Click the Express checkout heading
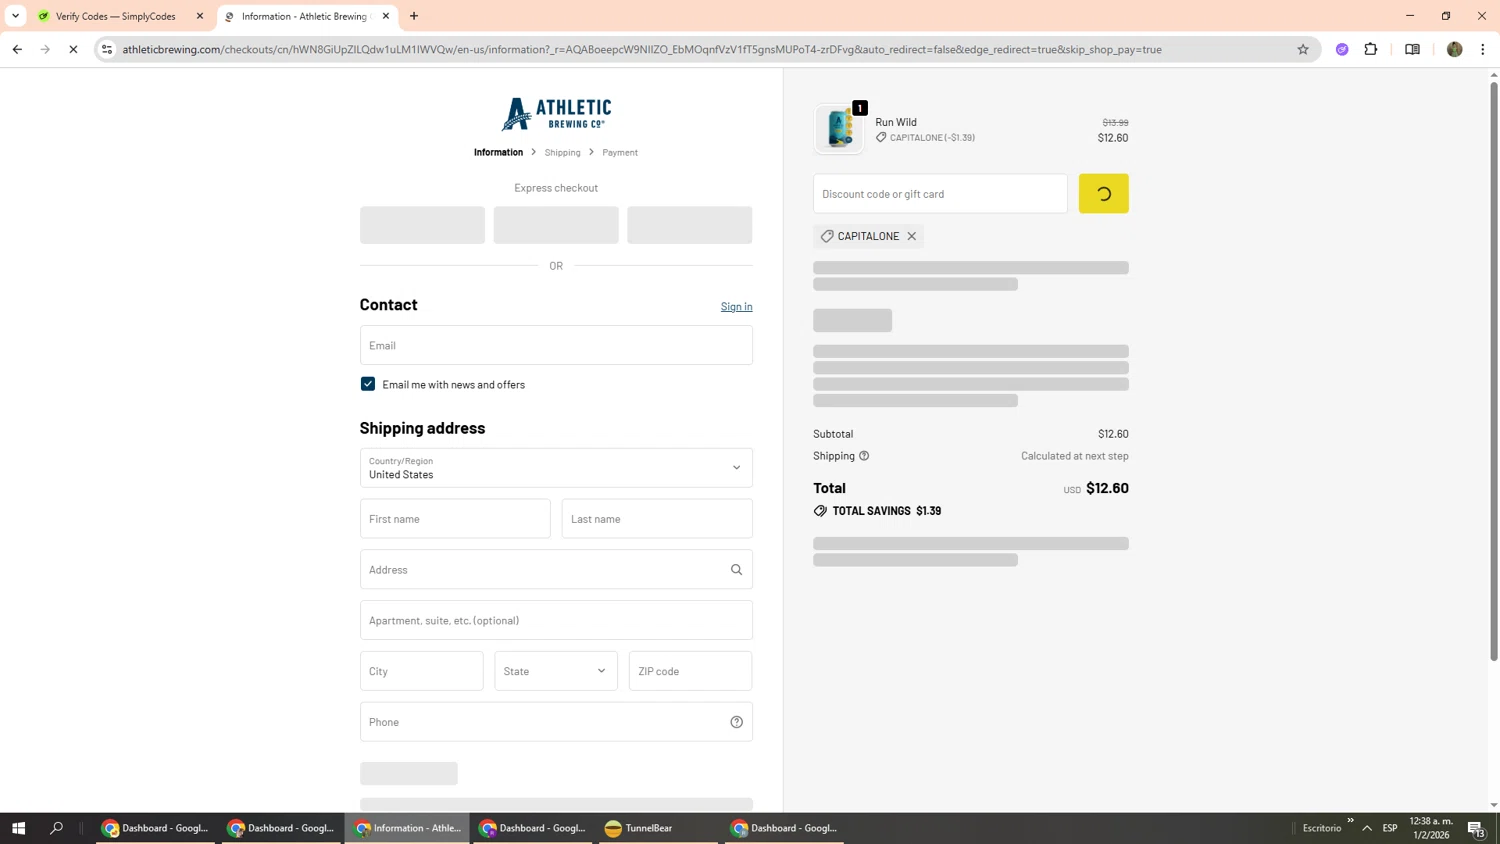This screenshot has height=844, width=1500. click(556, 188)
